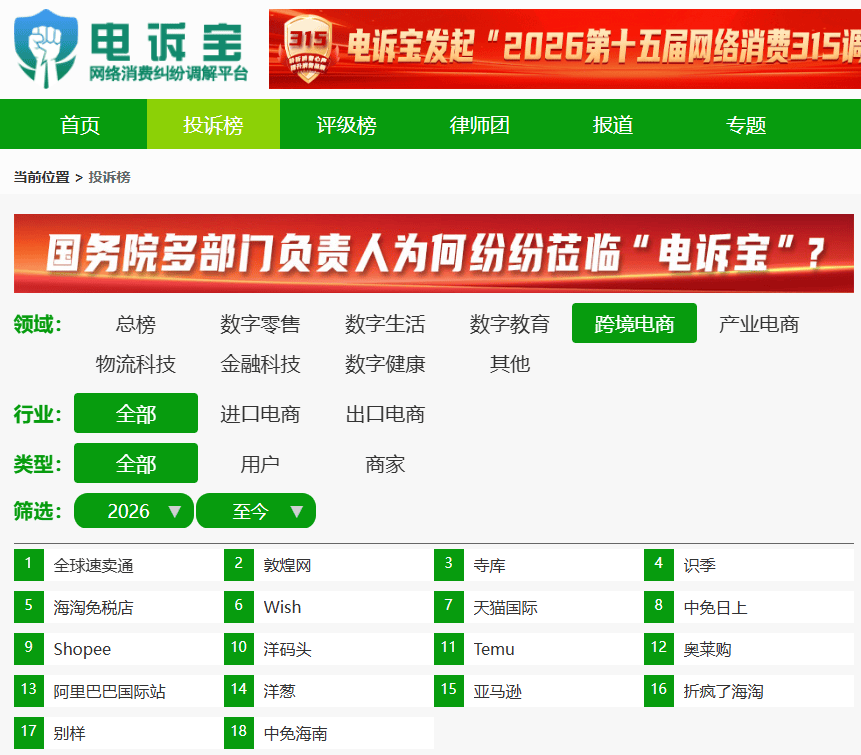Viewport: 861px width, 755px height.
Task: Open rank 4 识季
Action: click(x=749, y=565)
